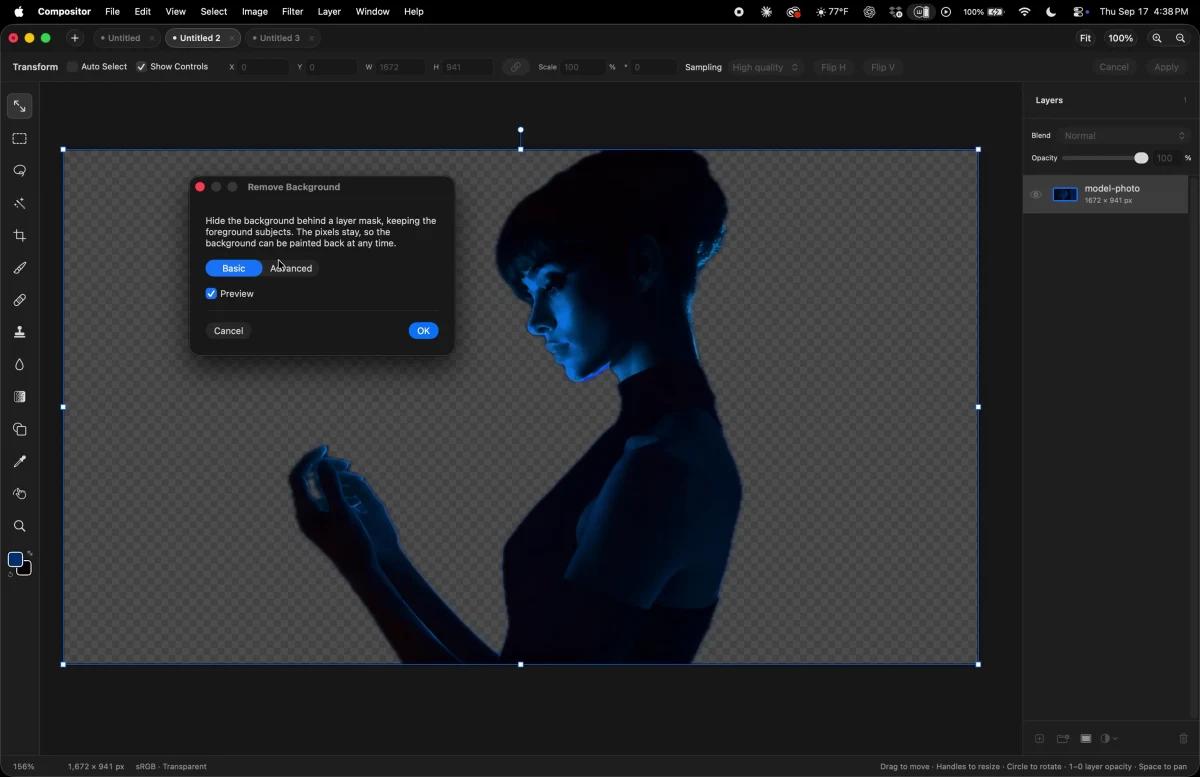The image size is (1200, 777).
Task: Select the crop tool
Action: point(19,236)
